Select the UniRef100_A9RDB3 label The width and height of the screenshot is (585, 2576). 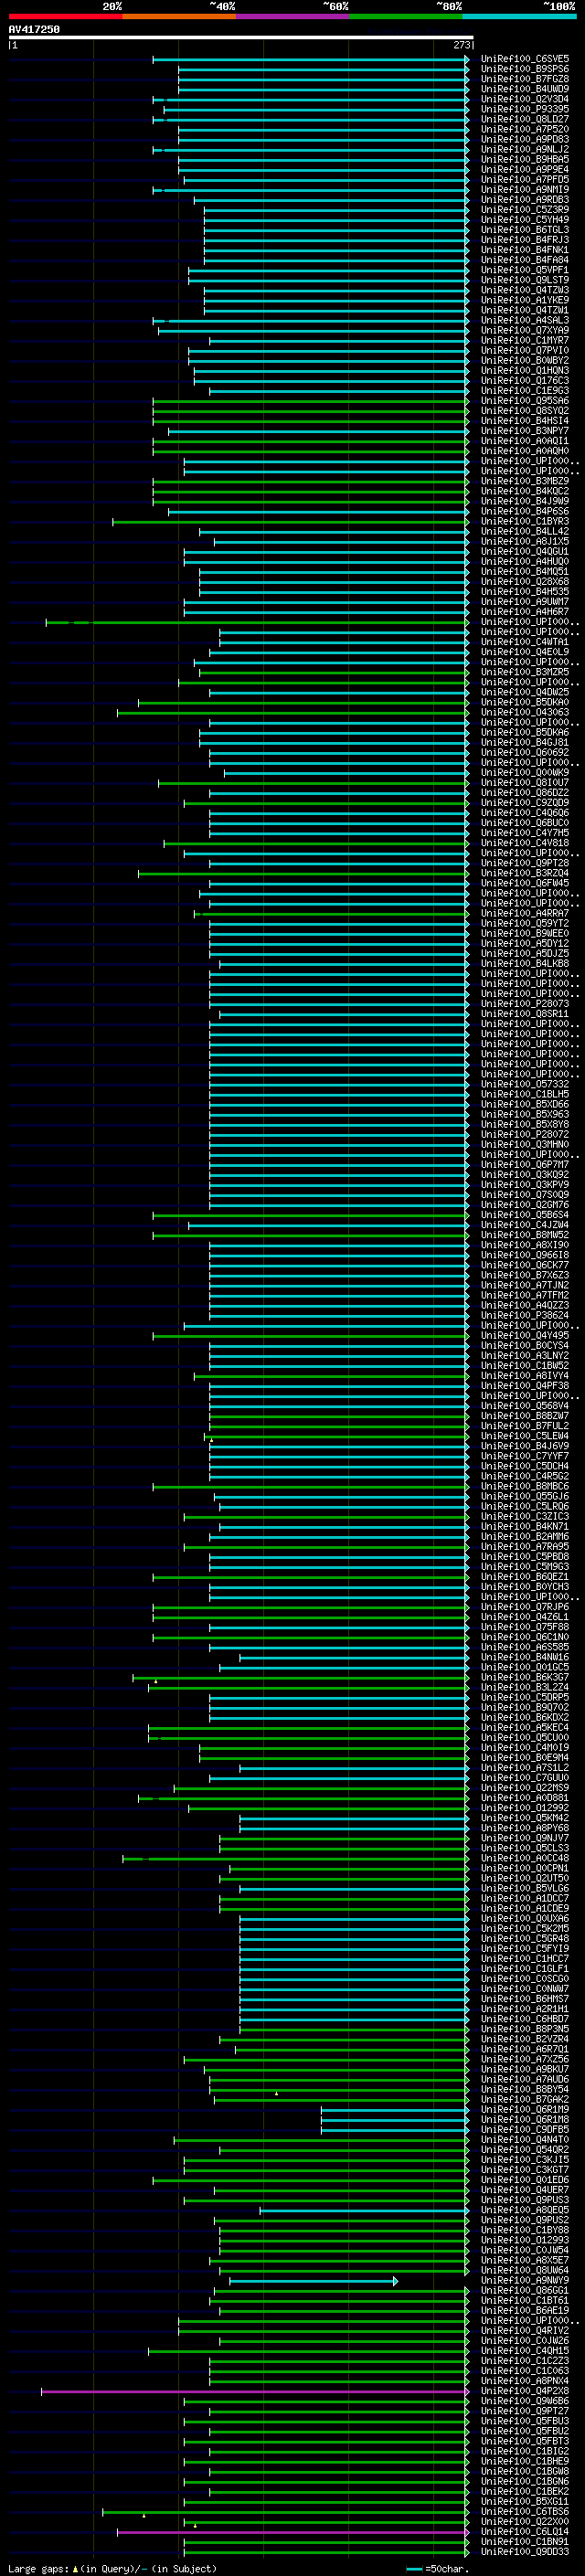(x=525, y=200)
